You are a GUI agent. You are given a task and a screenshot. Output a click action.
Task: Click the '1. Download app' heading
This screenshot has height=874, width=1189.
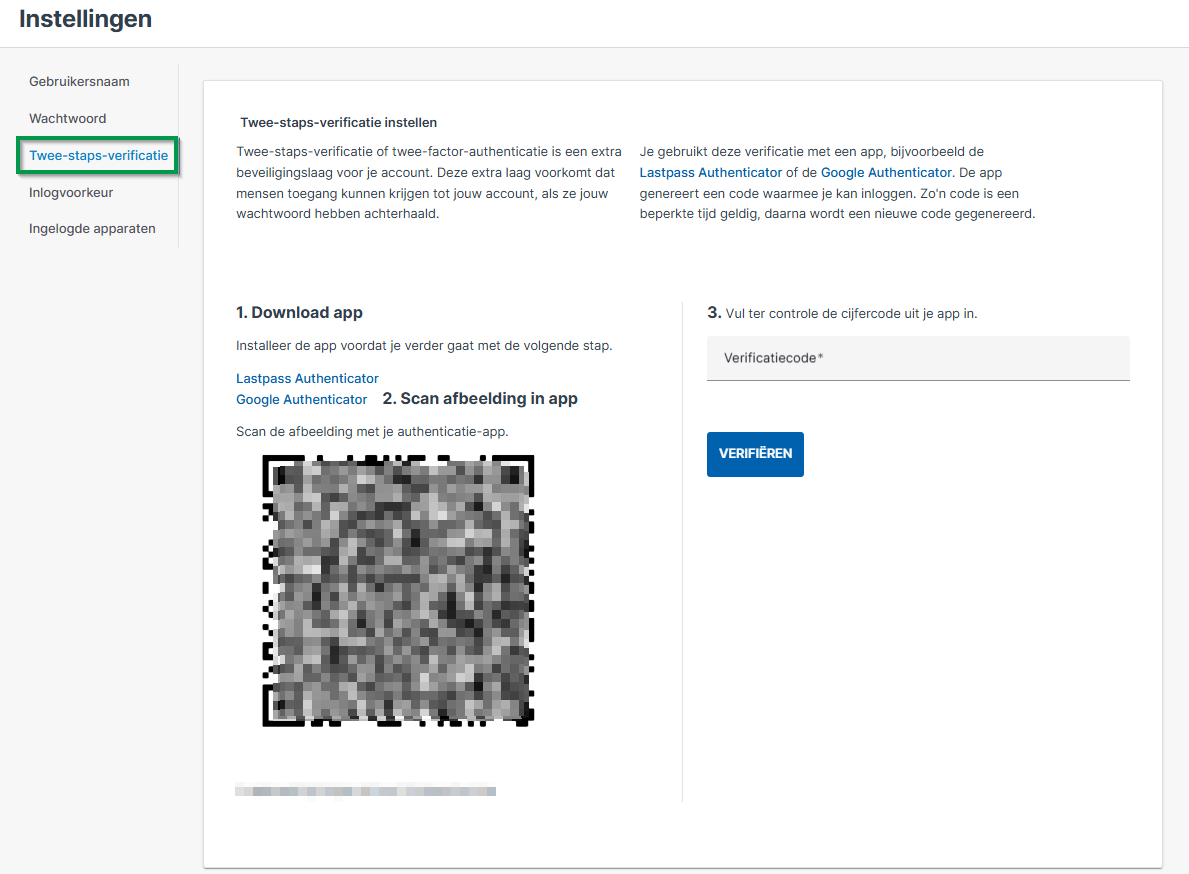[299, 312]
